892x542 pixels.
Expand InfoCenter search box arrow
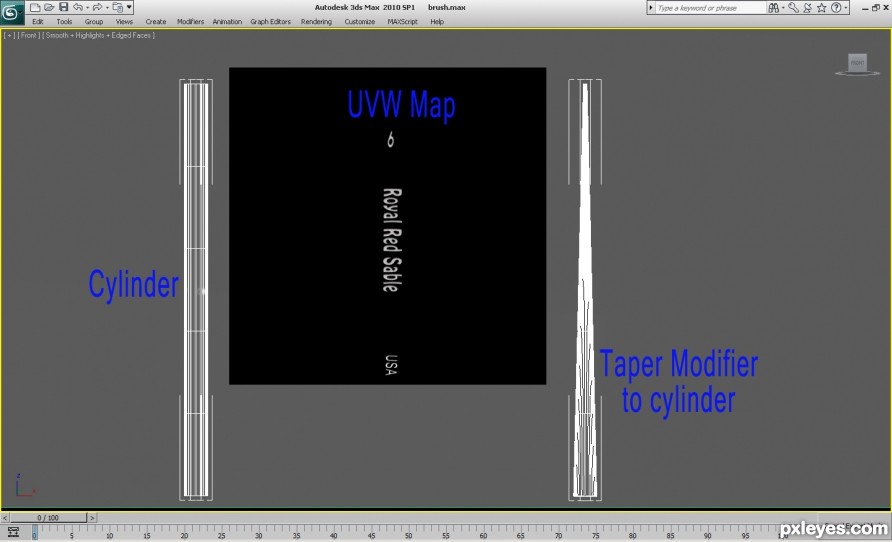click(651, 8)
